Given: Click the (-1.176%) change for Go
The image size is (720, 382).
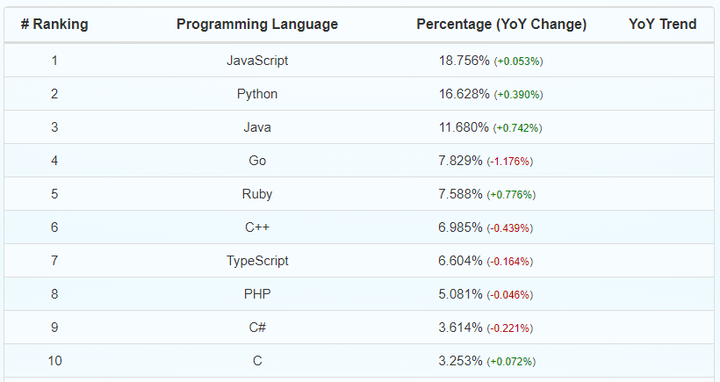Looking at the screenshot, I should [x=510, y=162].
